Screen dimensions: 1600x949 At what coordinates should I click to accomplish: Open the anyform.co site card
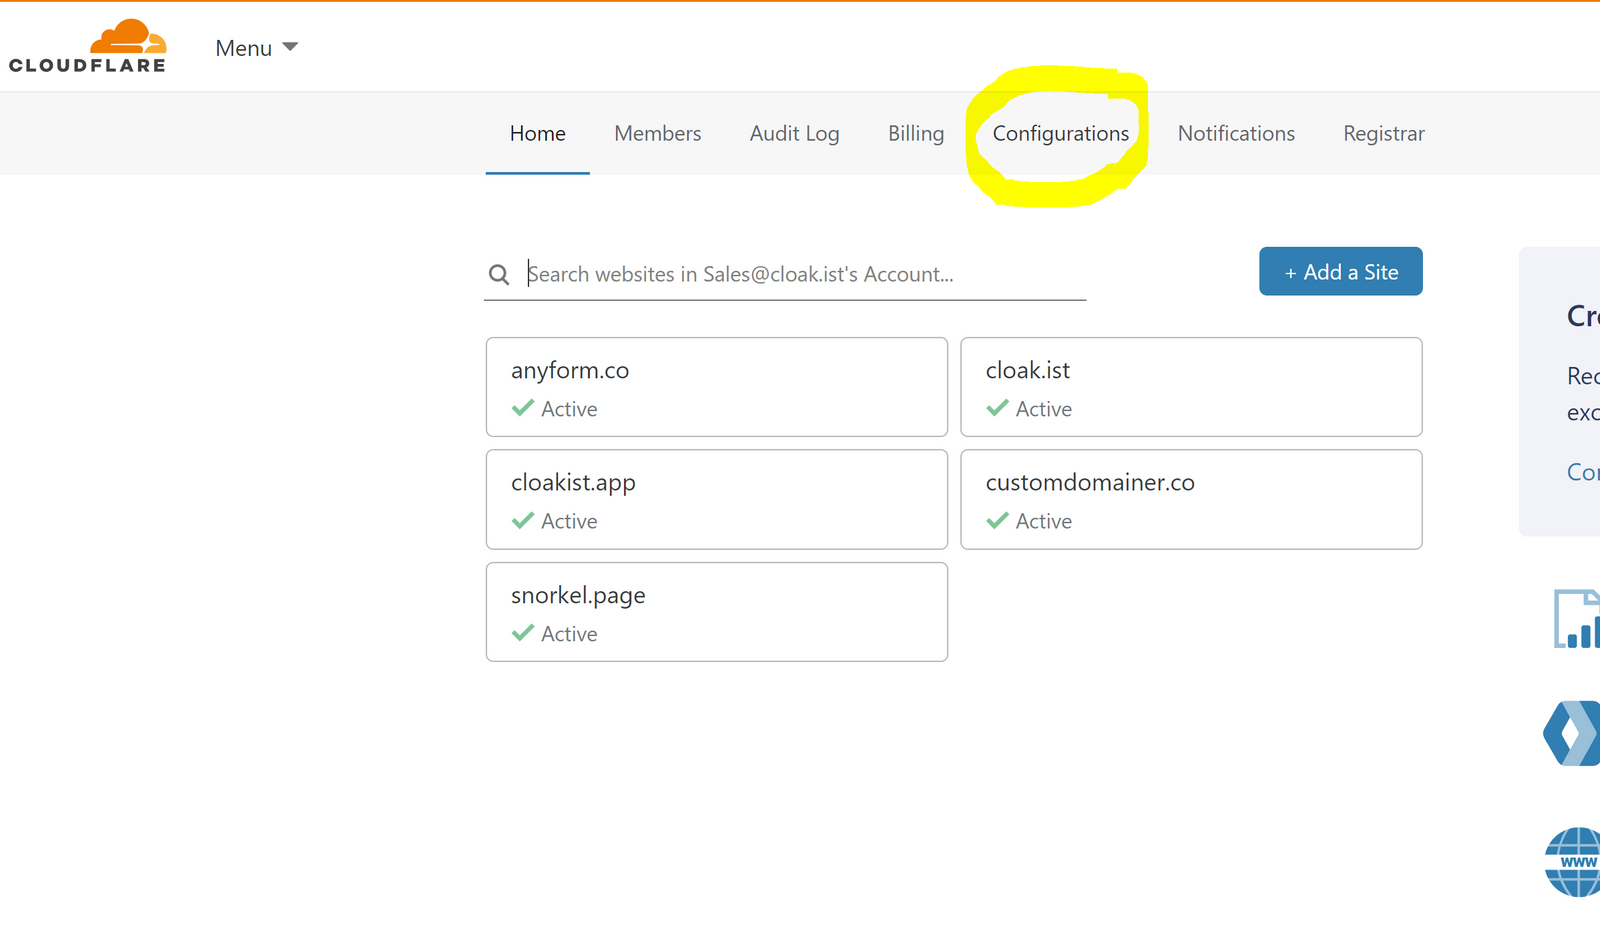tap(716, 387)
